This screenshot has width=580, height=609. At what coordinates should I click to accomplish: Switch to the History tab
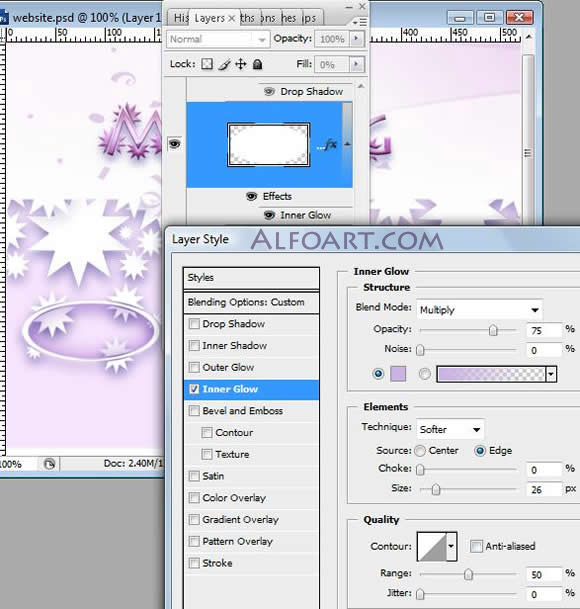click(180, 18)
